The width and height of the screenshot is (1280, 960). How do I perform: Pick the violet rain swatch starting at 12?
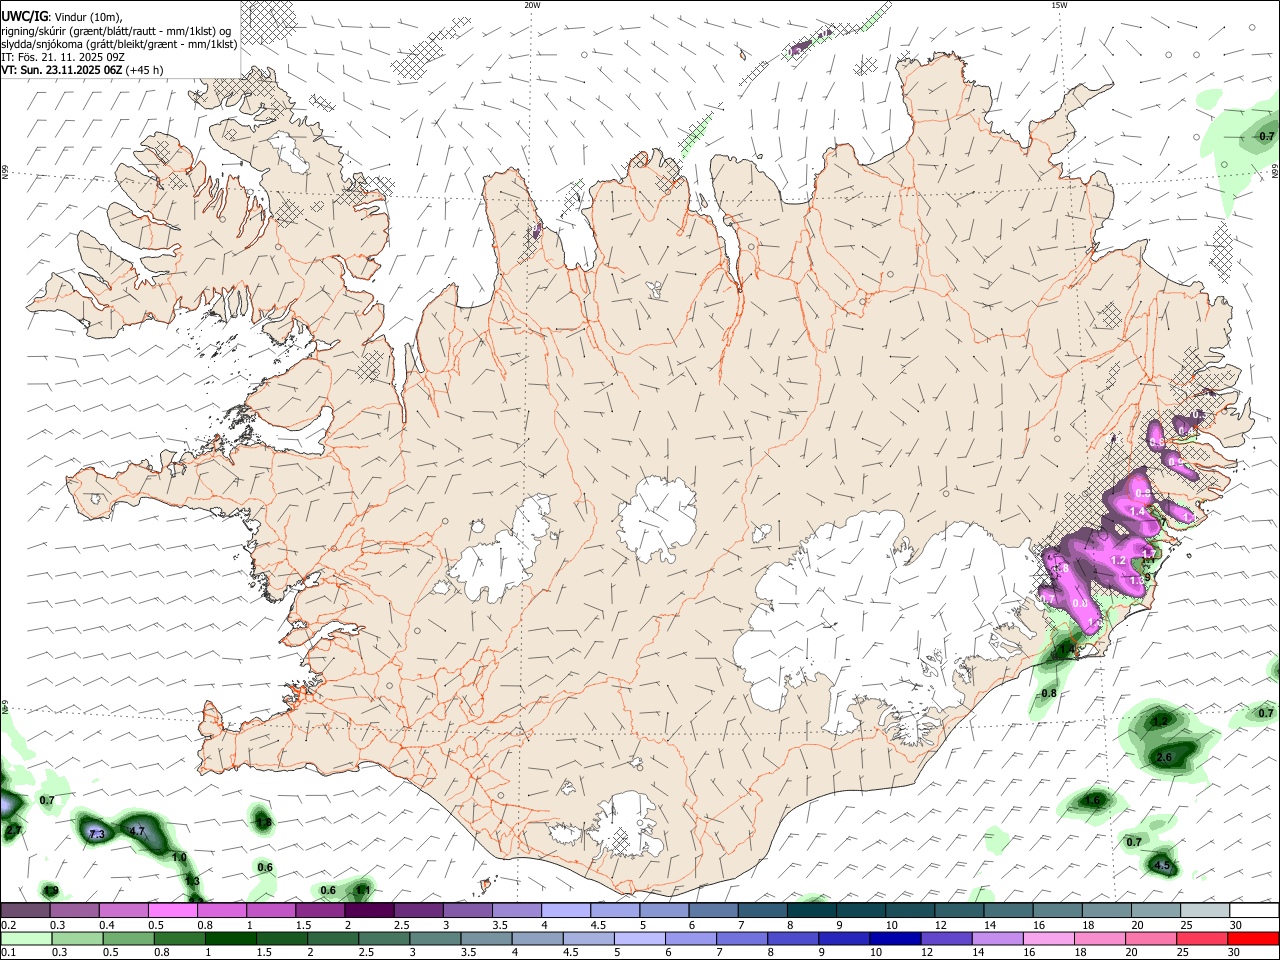946,938
